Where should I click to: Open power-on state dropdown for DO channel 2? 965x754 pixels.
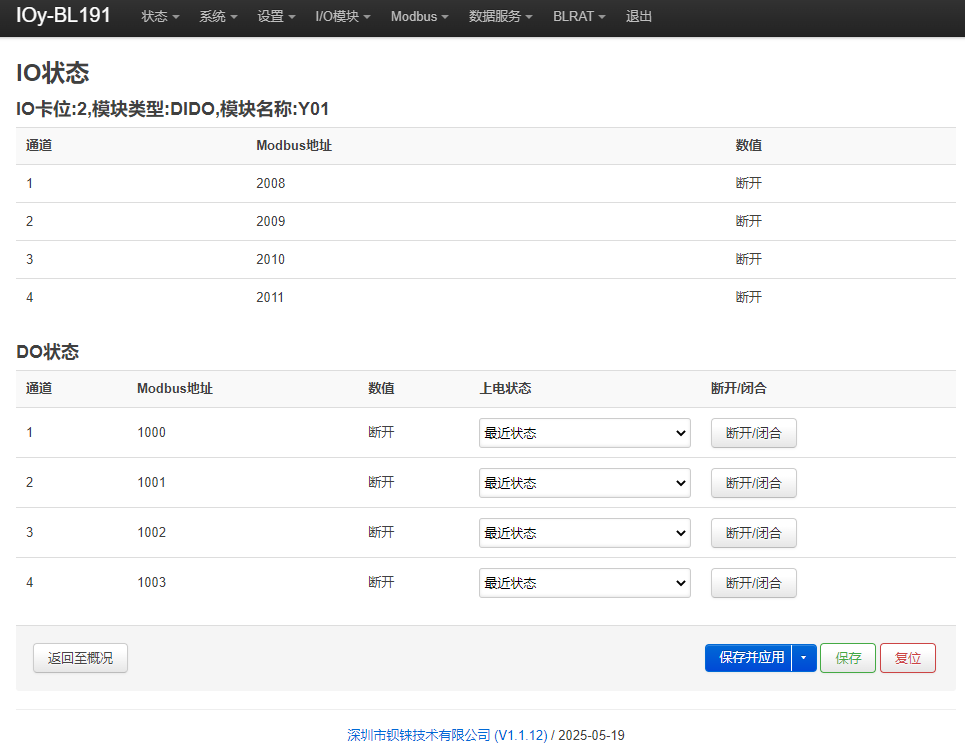[585, 483]
